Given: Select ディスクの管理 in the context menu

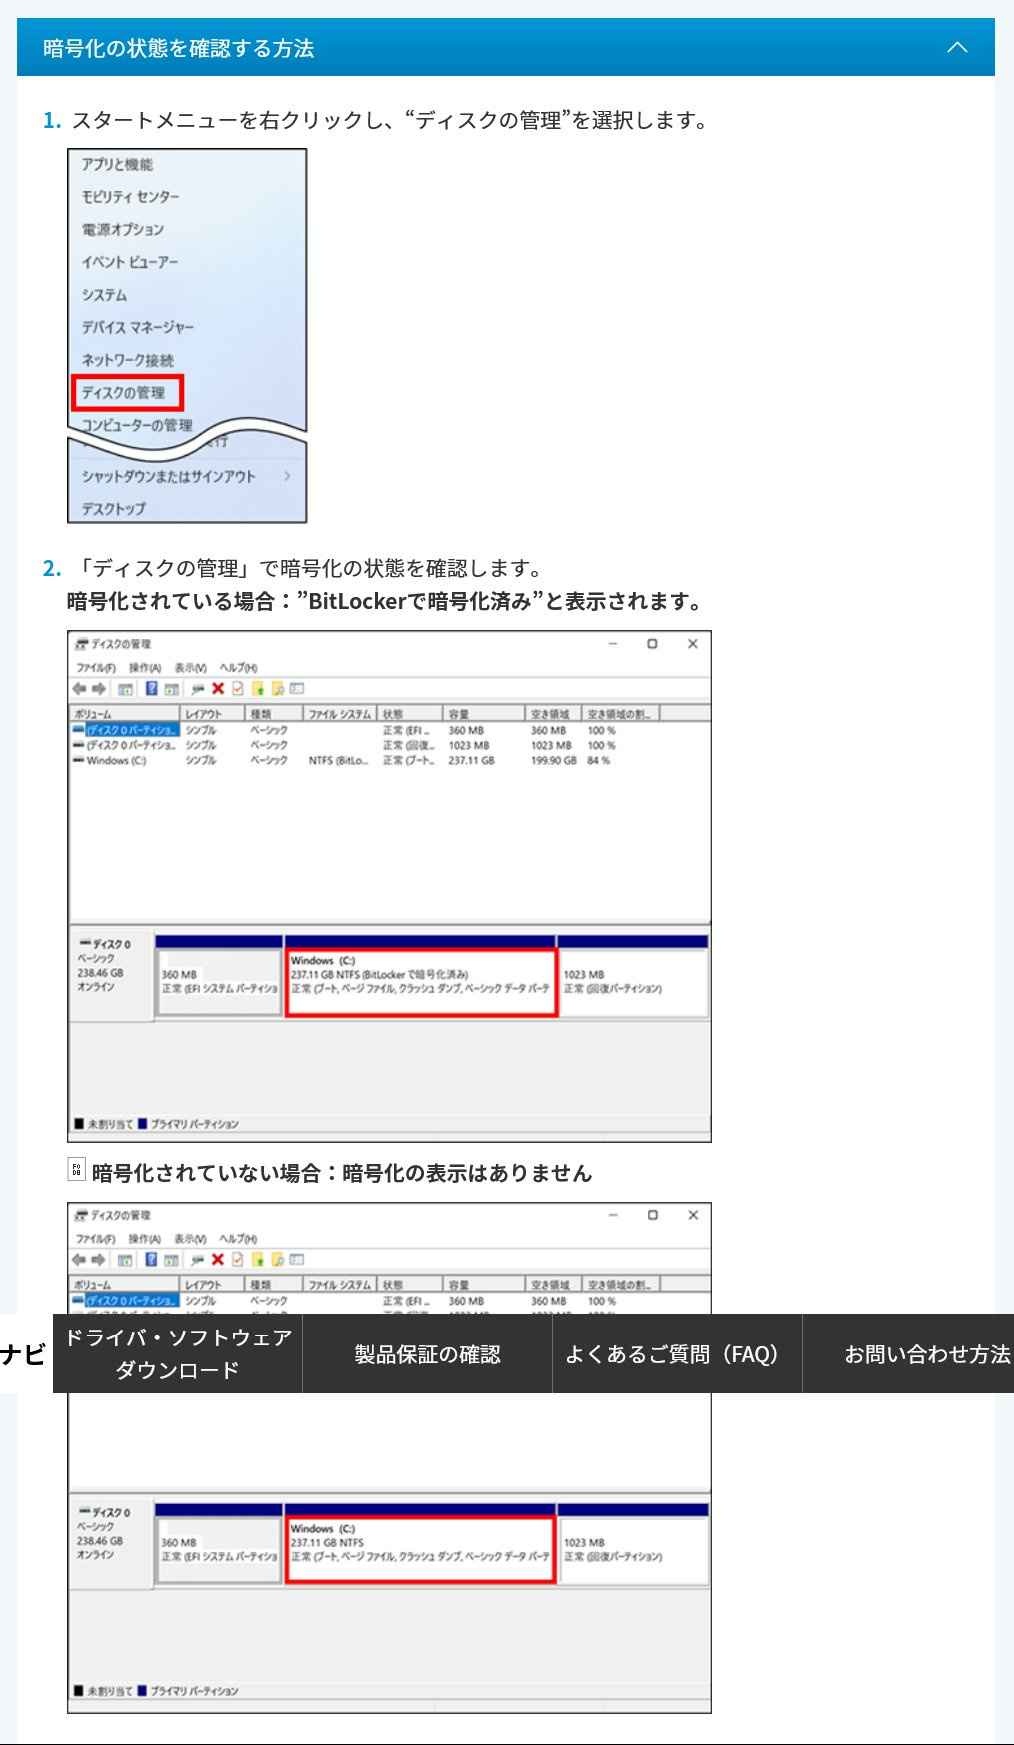Looking at the screenshot, I should coord(127,393).
